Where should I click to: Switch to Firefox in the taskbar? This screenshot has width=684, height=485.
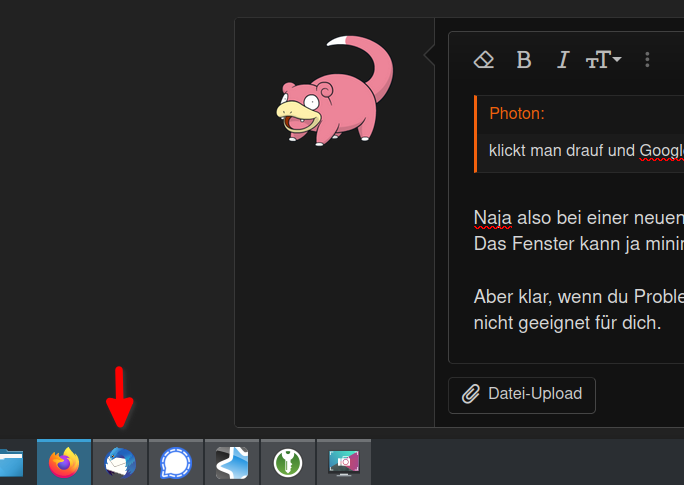[x=64, y=462]
